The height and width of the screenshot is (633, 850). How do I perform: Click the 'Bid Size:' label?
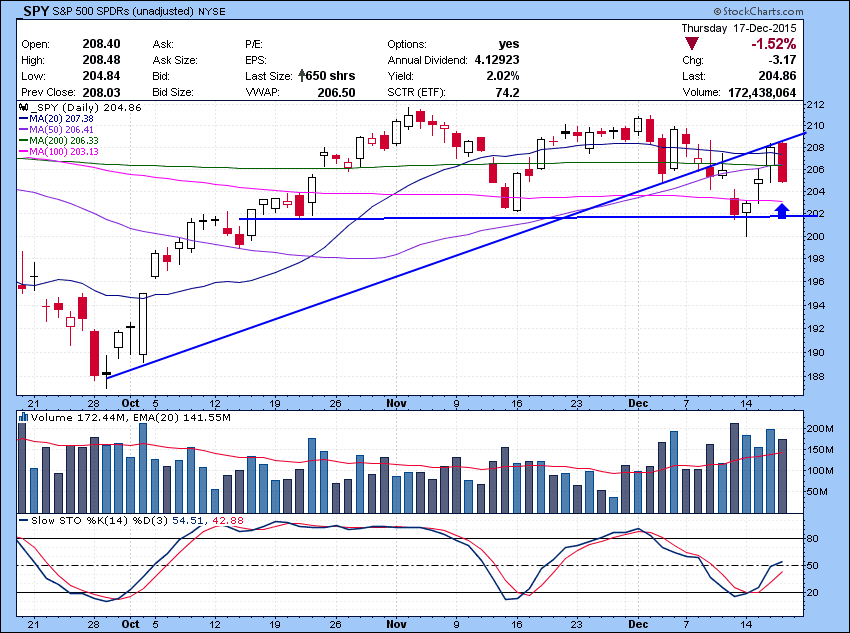pos(173,93)
